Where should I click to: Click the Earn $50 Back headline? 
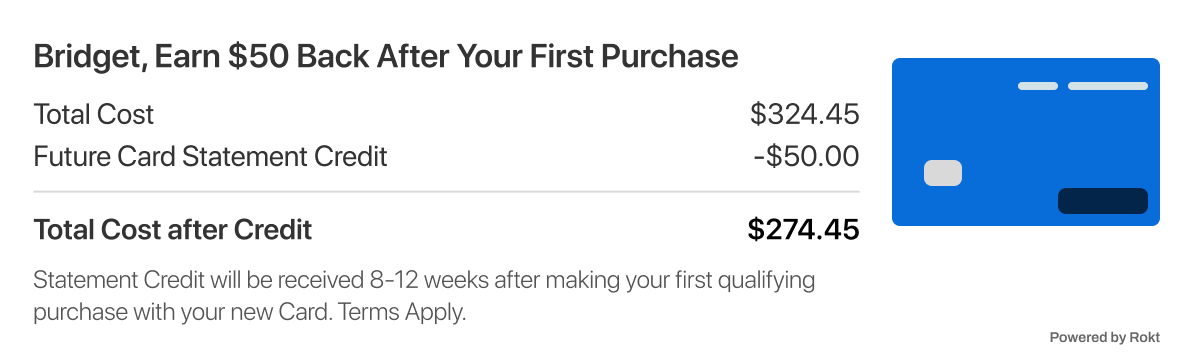click(386, 57)
